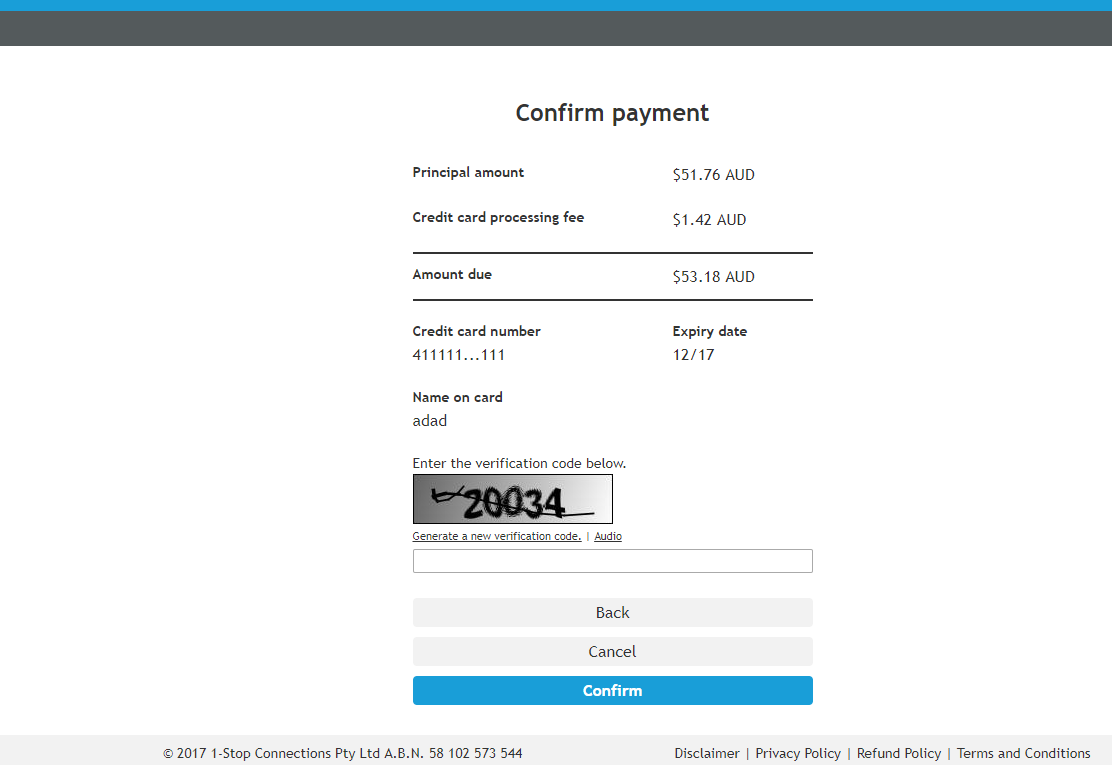Click the Cancel button

(x=613, y=652)
